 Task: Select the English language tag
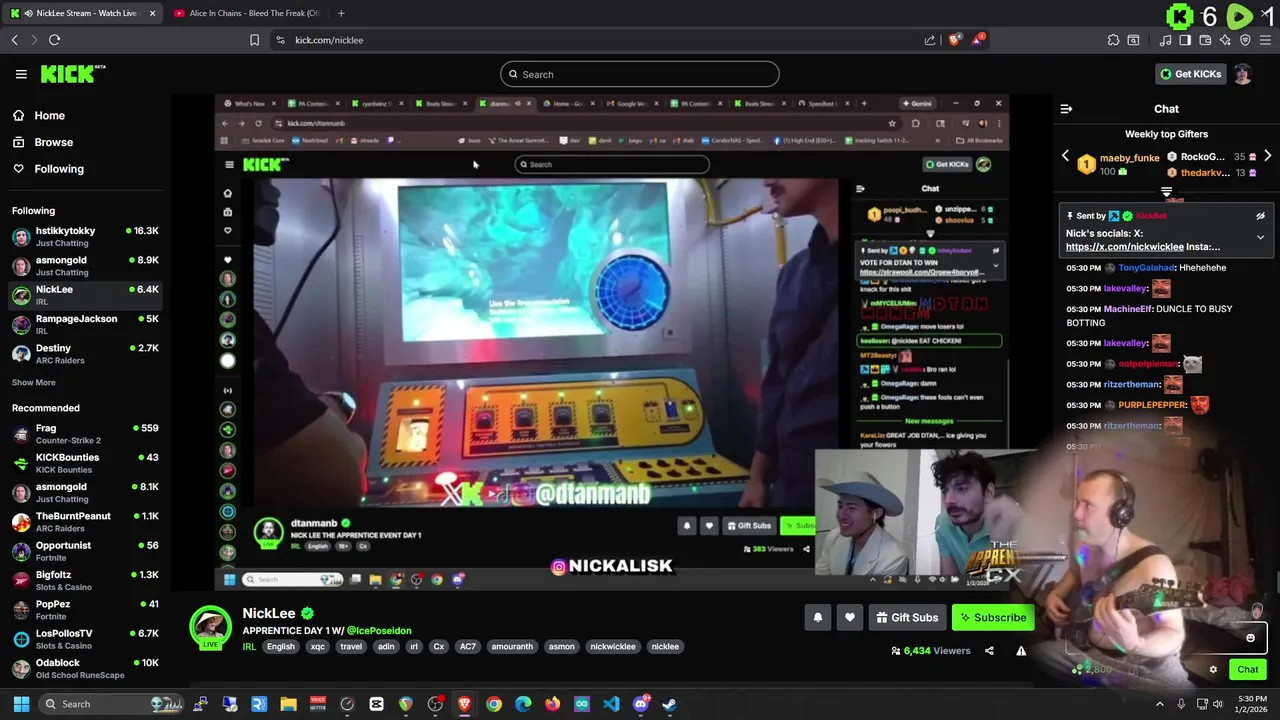tap(281, 647)
